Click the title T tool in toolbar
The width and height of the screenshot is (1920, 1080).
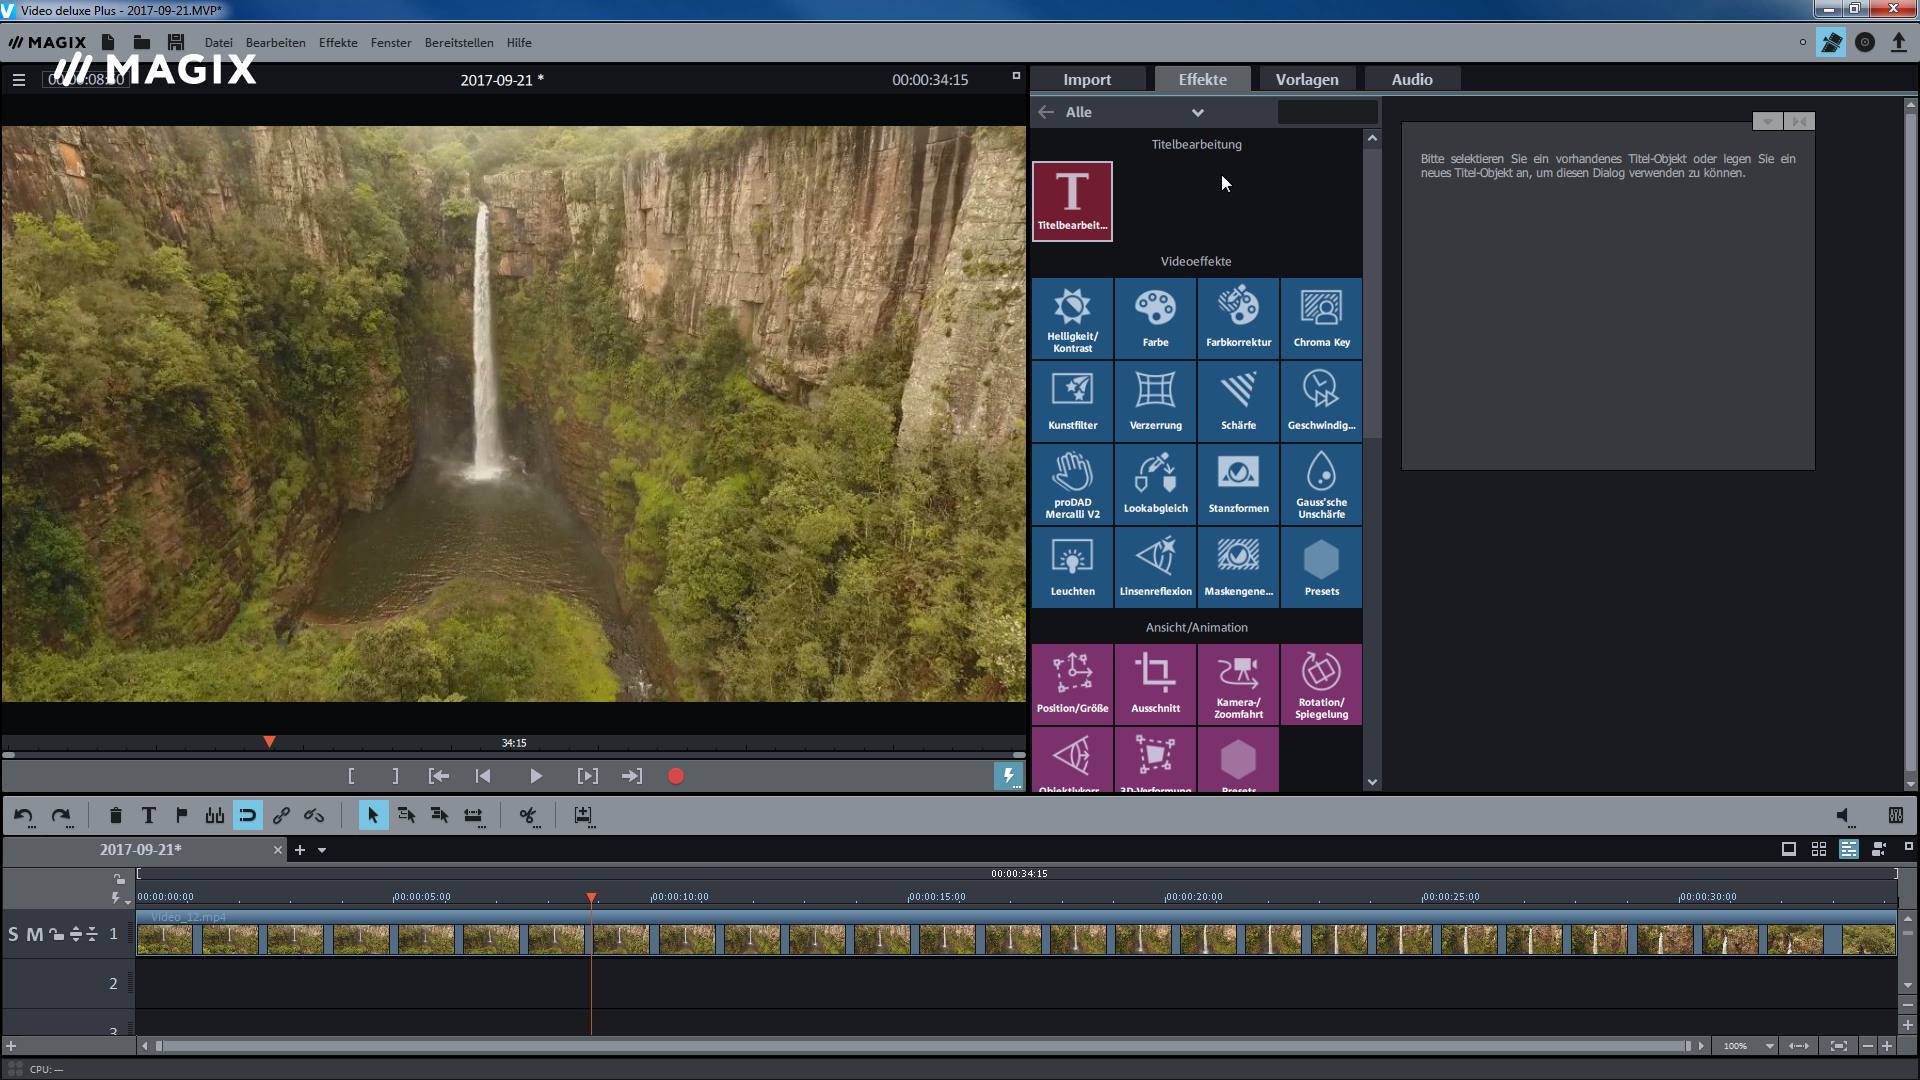click(148, 816)
